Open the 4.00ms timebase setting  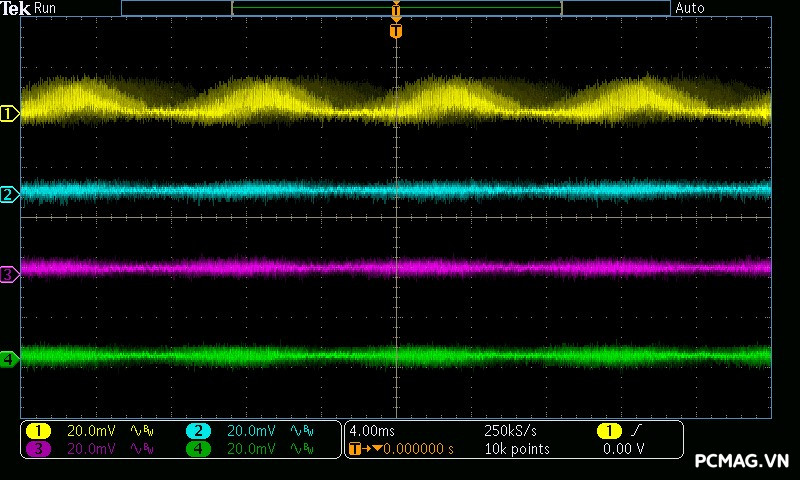click(373, 431)
